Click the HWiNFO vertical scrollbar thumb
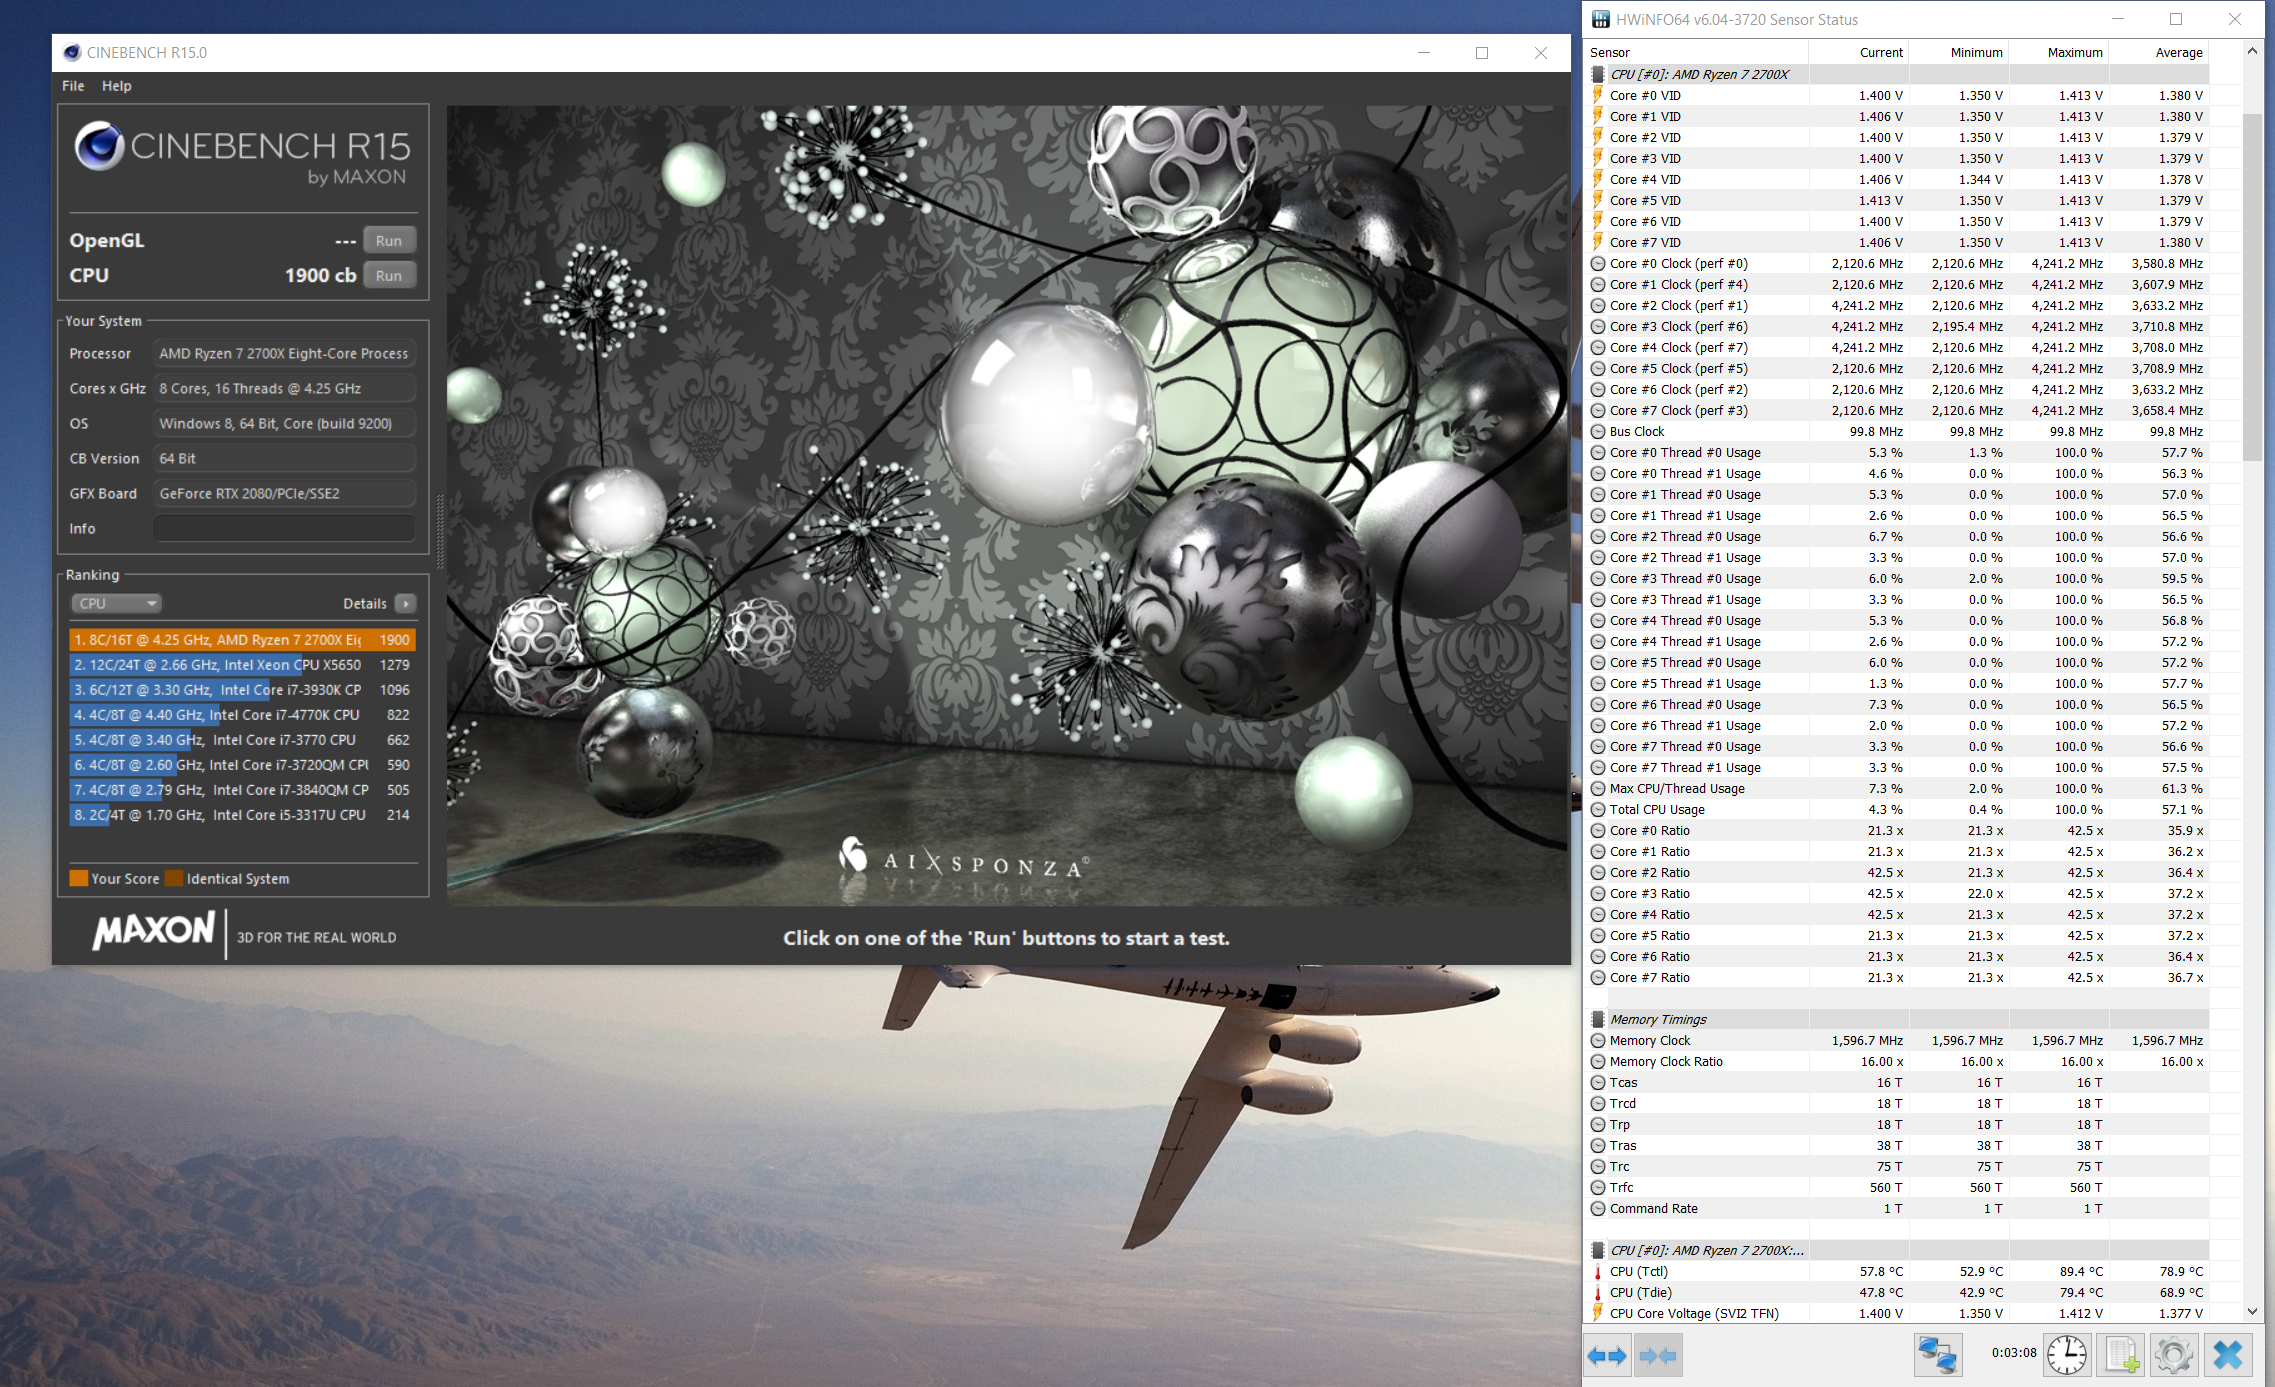This screenshot has height=1387, width=2275. (x=2252, y=288)
